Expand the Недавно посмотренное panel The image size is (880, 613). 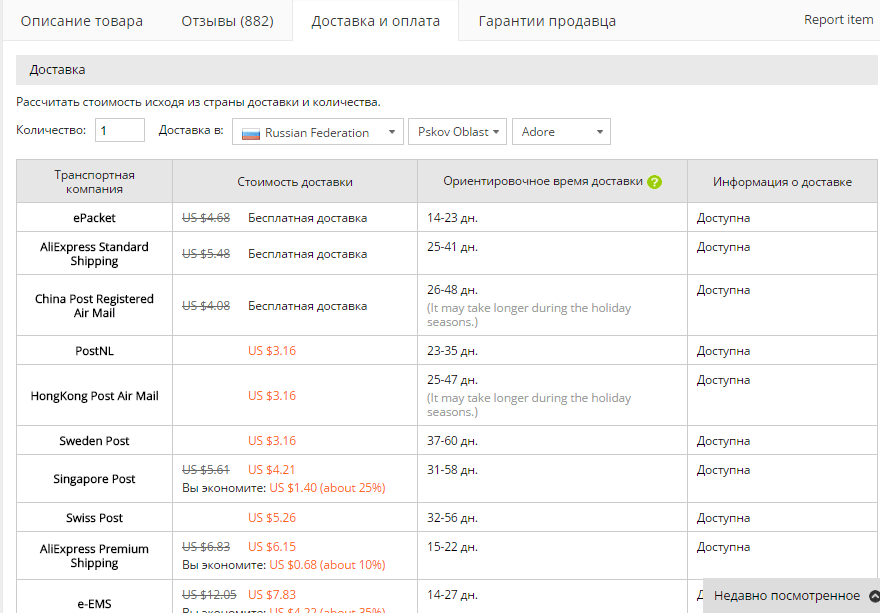(787, 596)
